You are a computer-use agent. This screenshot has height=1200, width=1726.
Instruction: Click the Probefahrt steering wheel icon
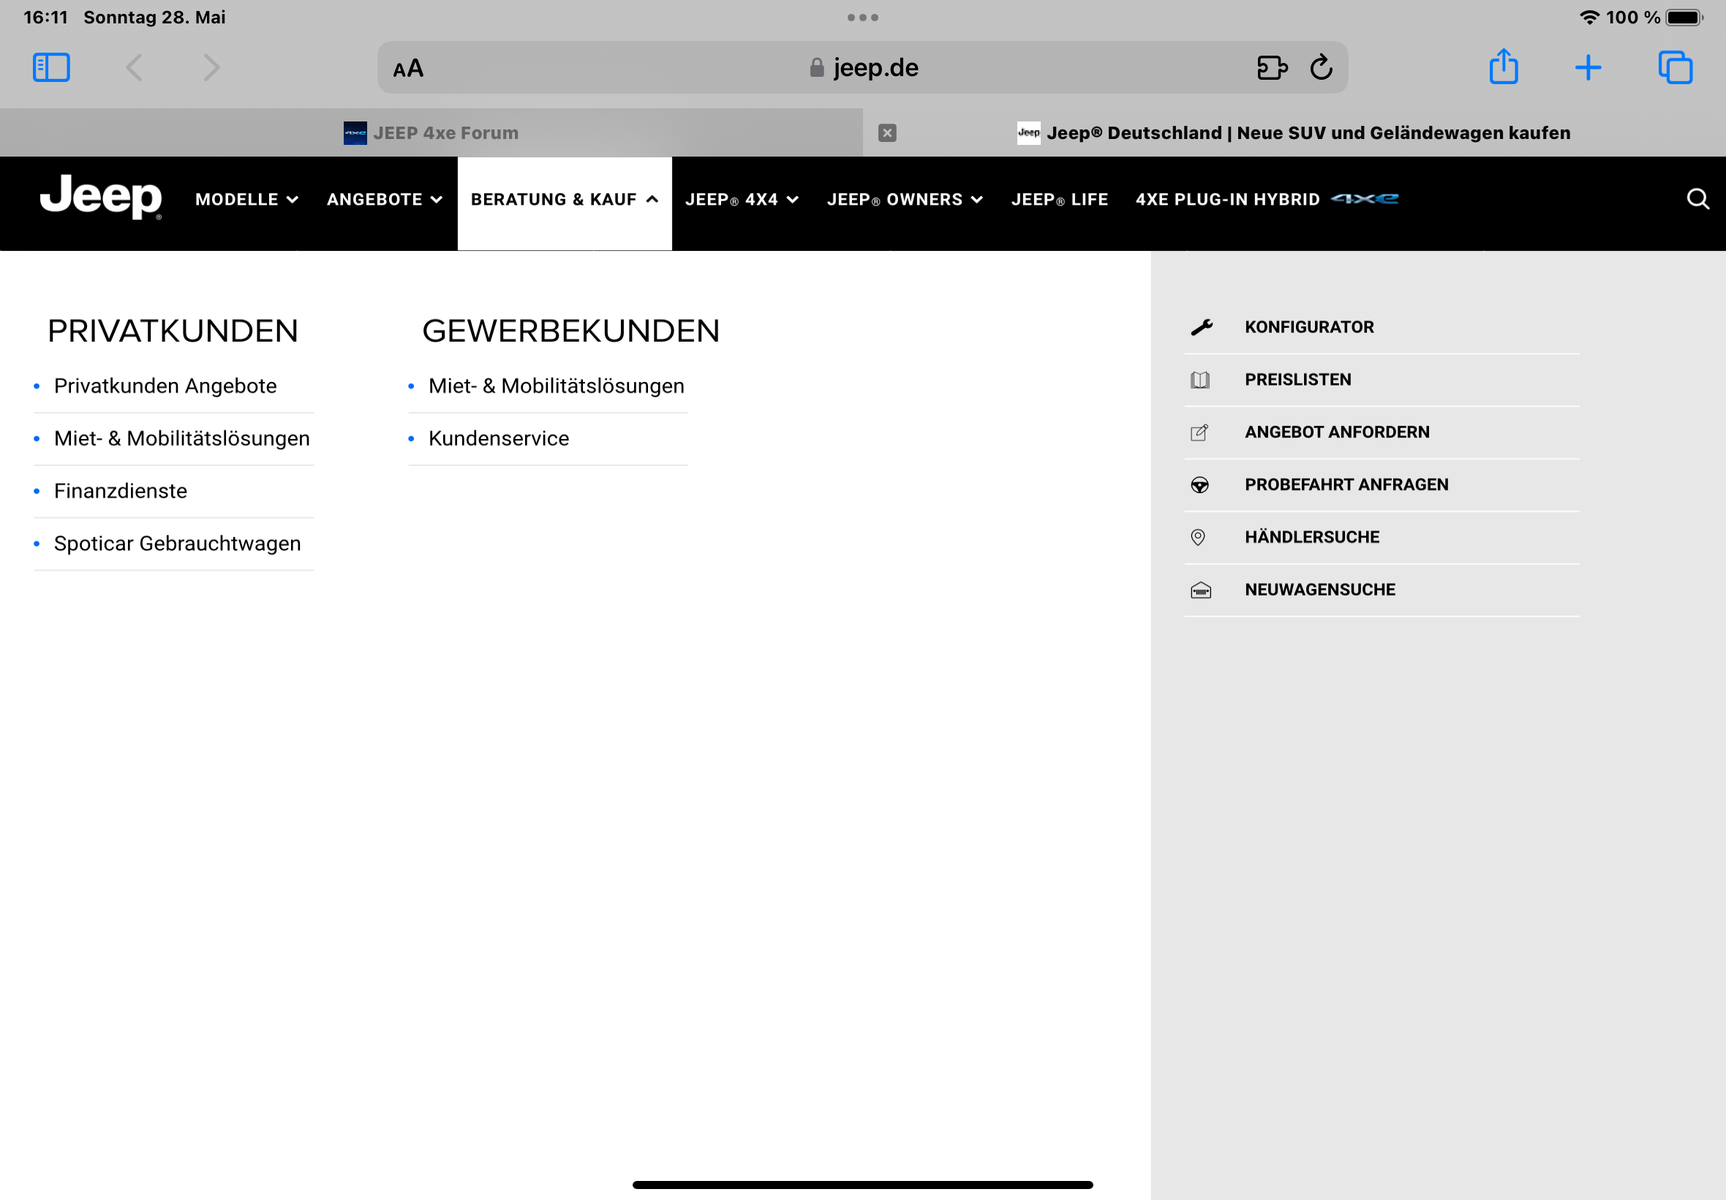click(x=1200, y=485)
